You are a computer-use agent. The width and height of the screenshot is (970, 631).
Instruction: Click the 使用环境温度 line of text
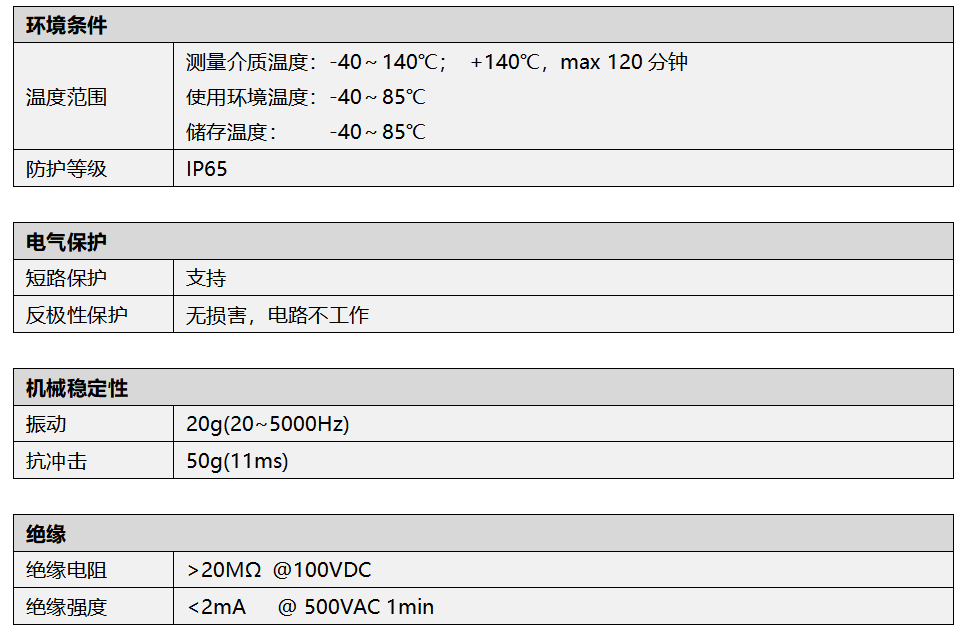(x=305, y=97)
